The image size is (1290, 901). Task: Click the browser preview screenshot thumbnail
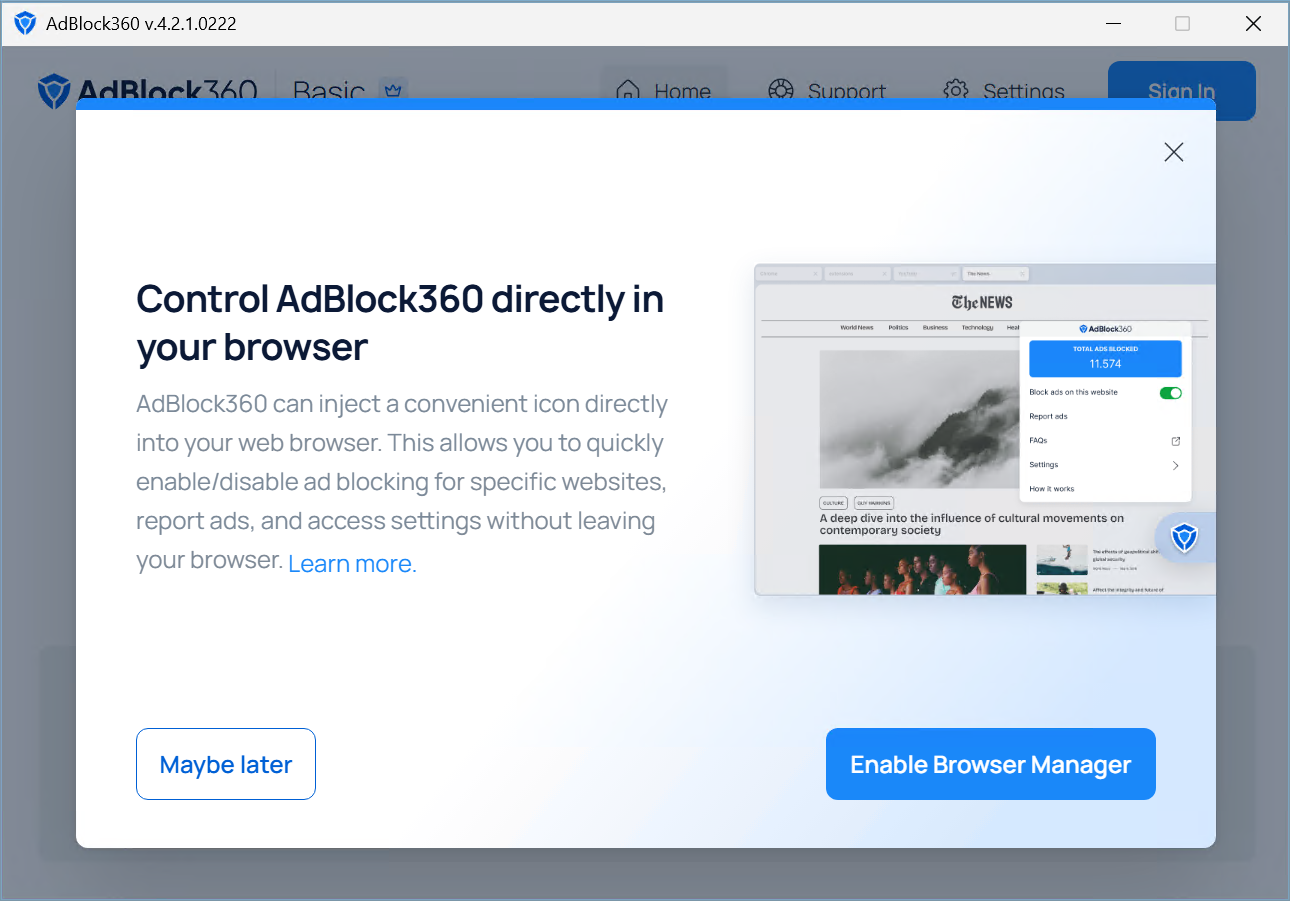click(985, 429)
